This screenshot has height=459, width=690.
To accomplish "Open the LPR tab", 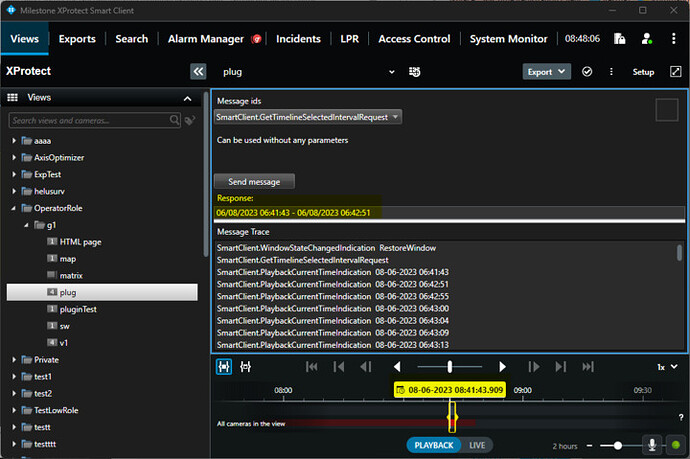I will click(349, 39).
